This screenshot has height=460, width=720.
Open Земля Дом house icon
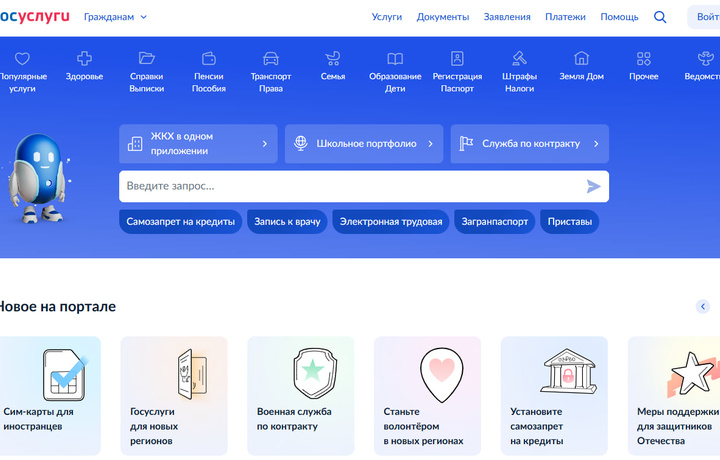coord(581,58)
